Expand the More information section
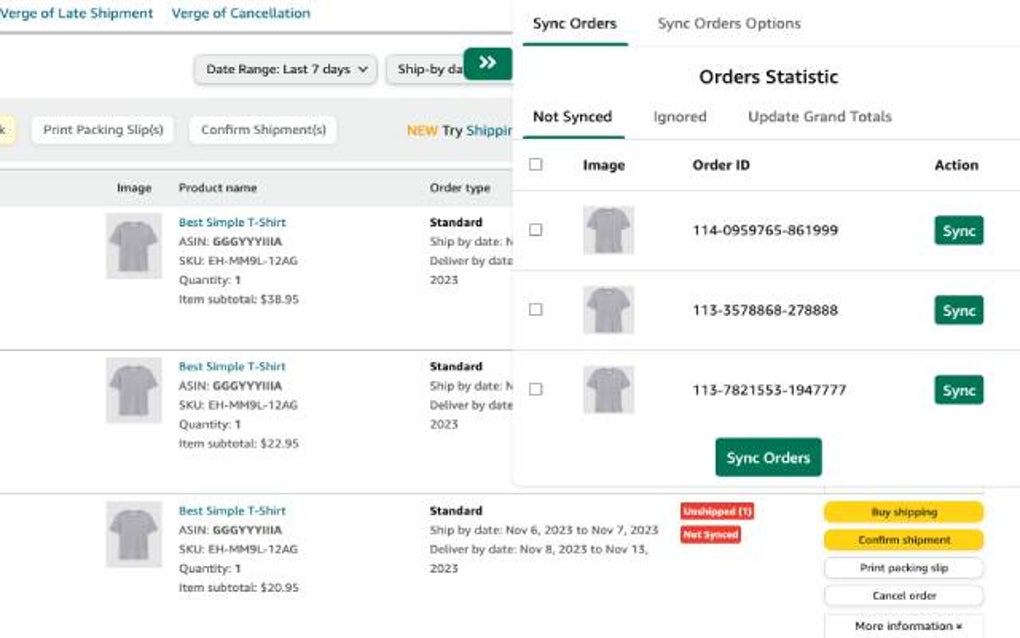Viewport: 1020px width, 638px height. 902,625
